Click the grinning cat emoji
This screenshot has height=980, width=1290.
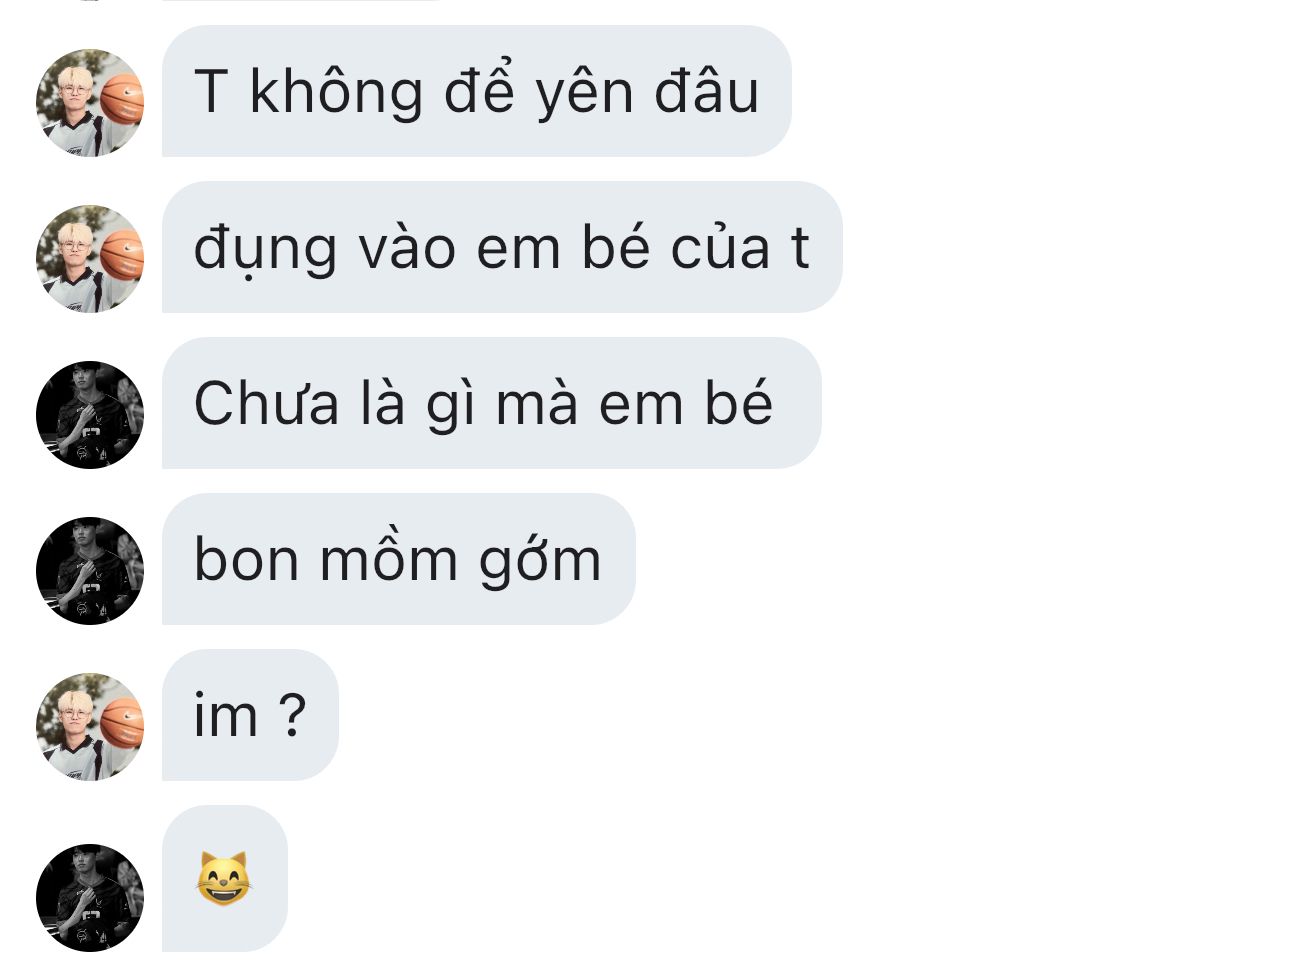pyautogui.click(x=223, y=879)
